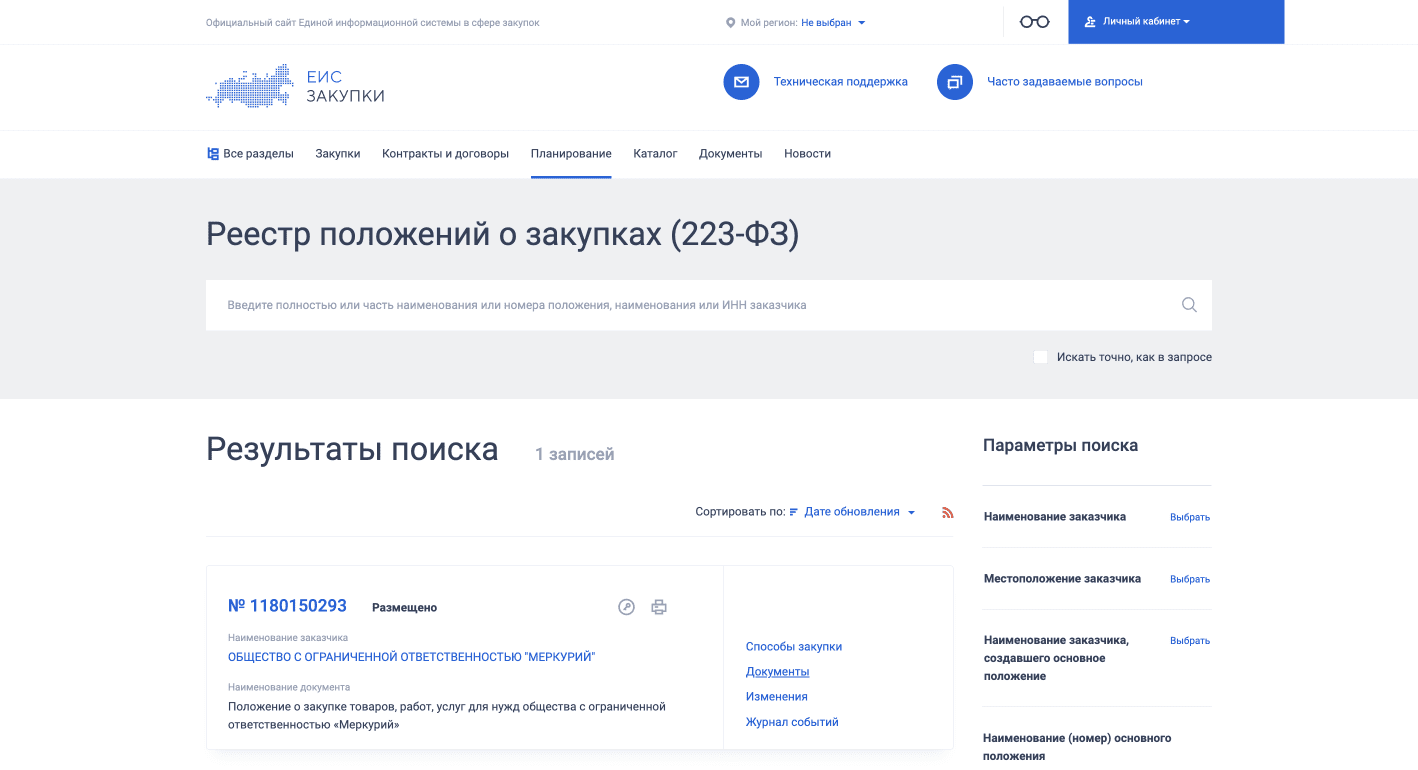Click the Все разделы grid icon

coord(212,154)
